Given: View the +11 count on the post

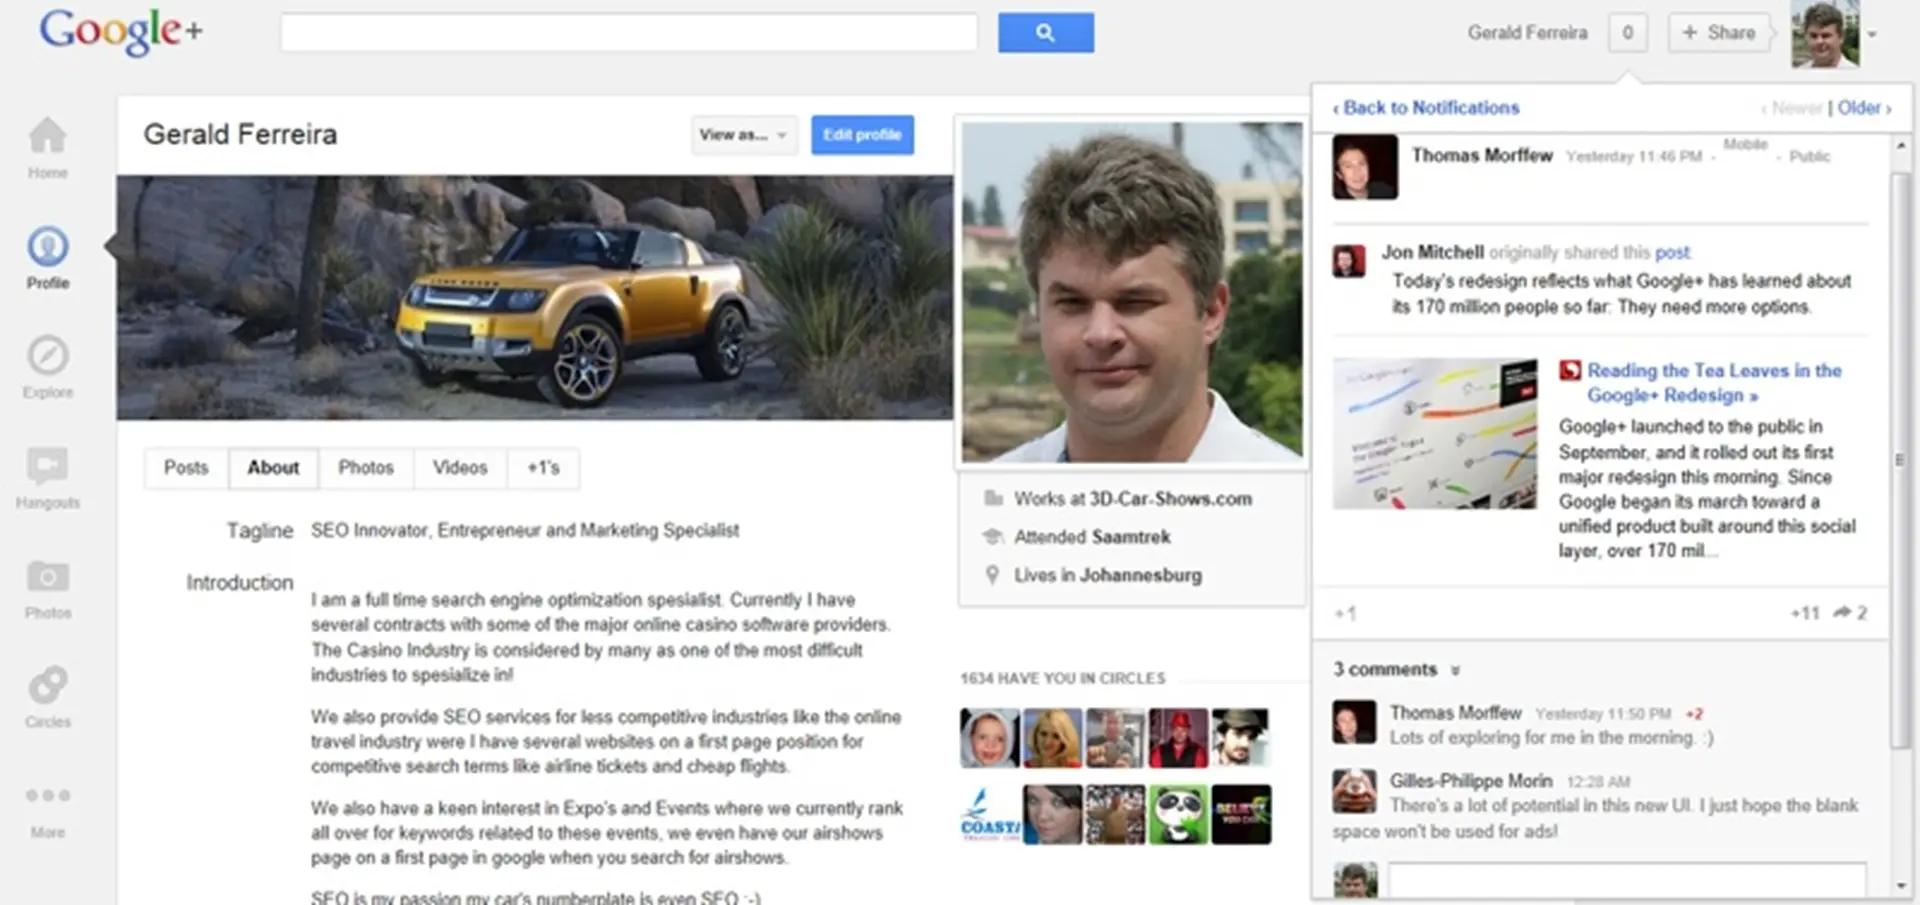Looking at the screenshot, I should pyautogui.click(x=1805, y=613).
